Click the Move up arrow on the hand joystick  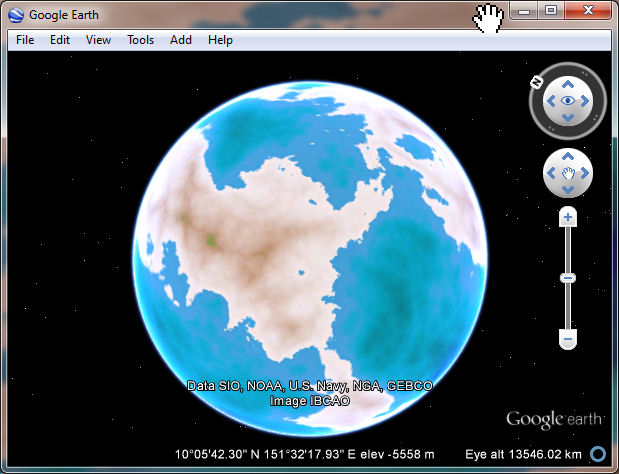(568, 156)
